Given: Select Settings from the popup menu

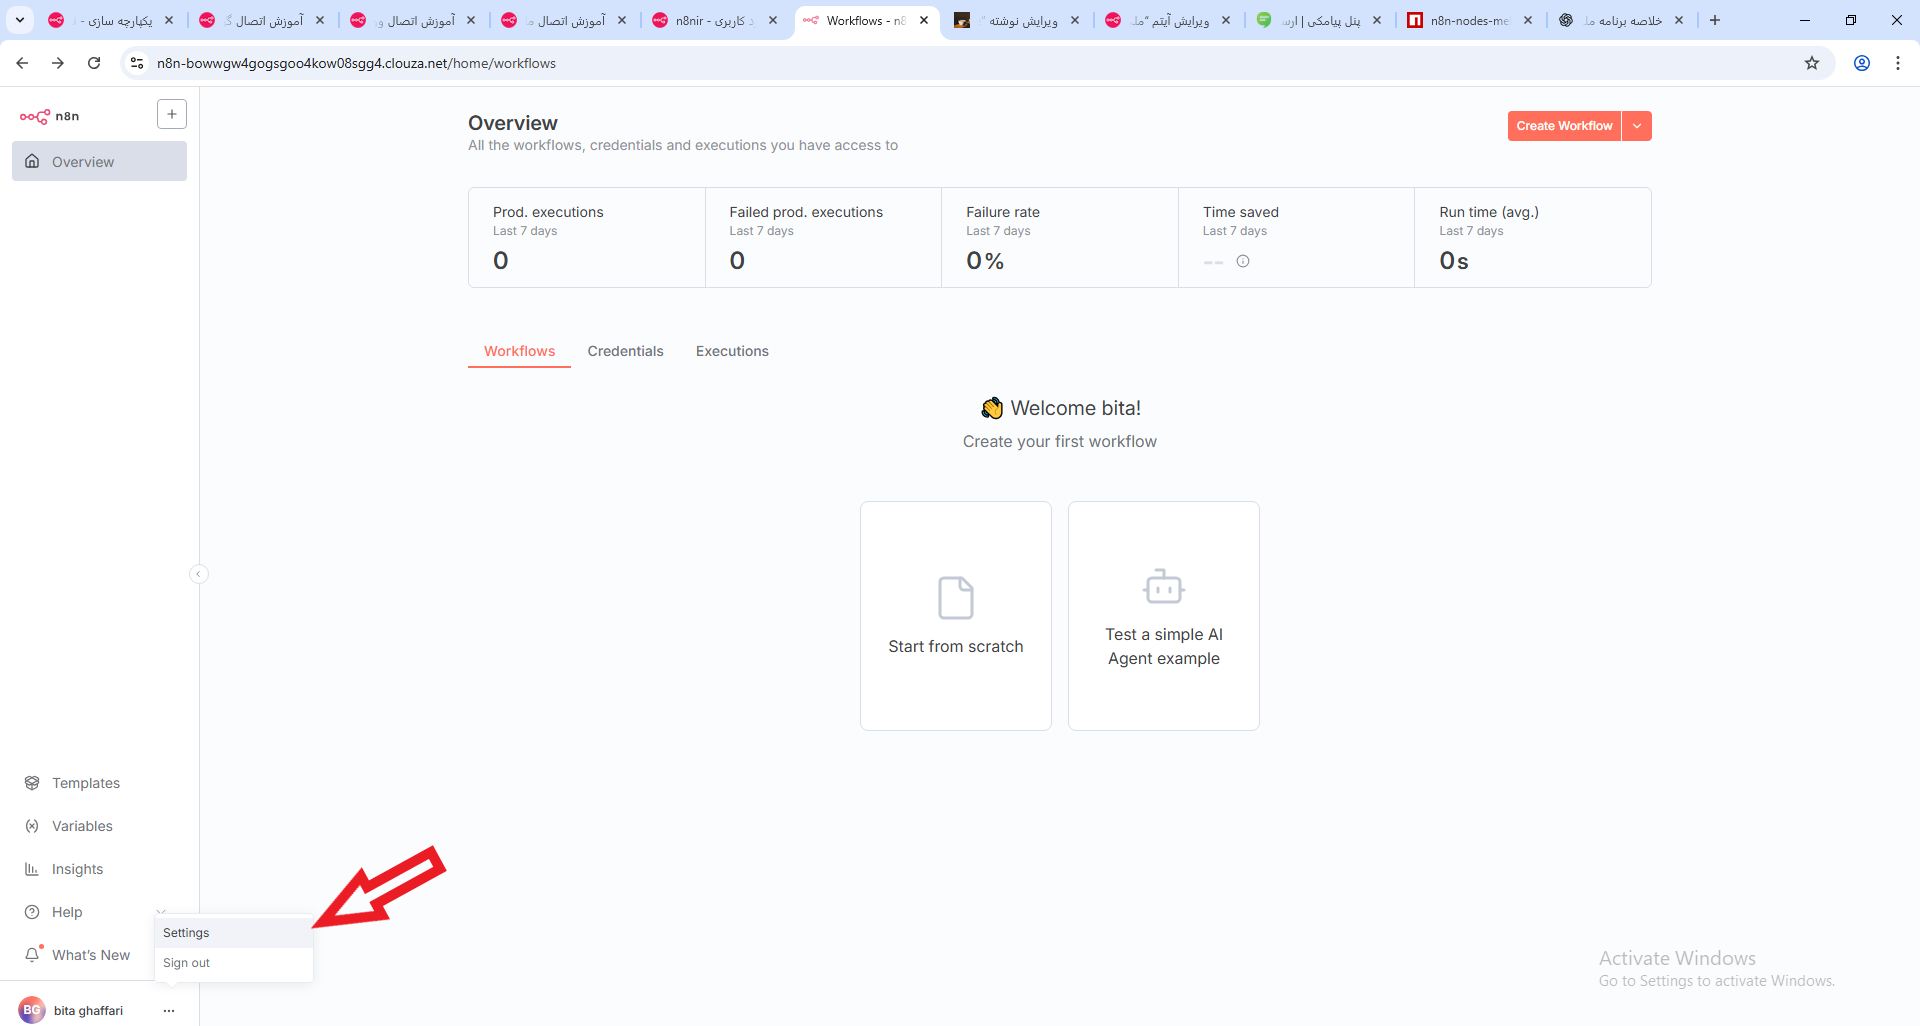Looking at the screenshot, I should coord(186,933).
